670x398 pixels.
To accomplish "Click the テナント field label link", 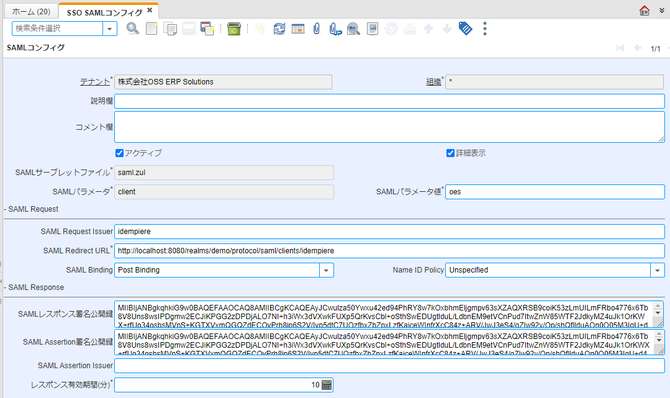I will 95,82.
